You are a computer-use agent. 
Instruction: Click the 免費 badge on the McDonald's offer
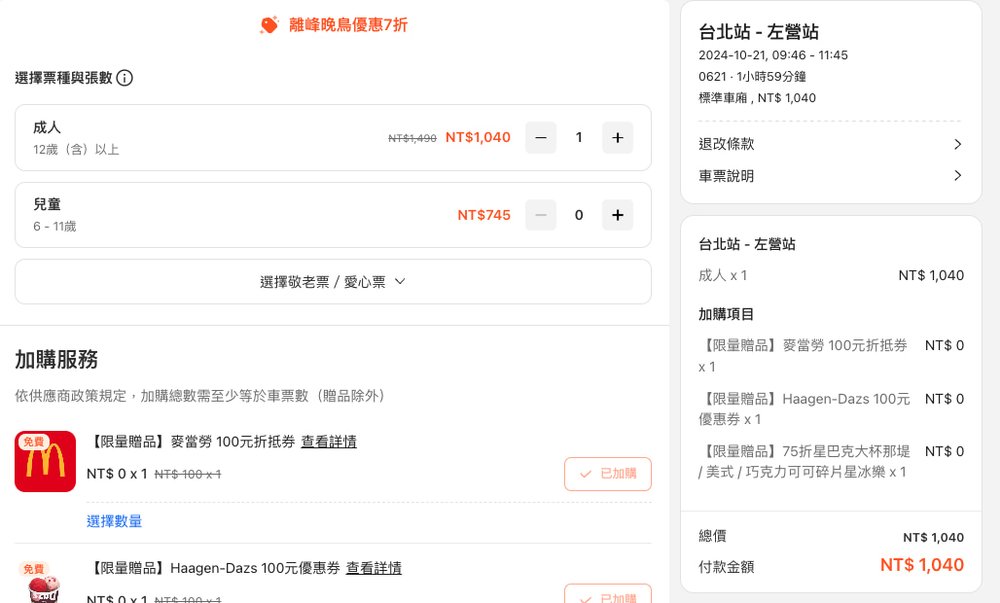pyautogui.click(x=34, y=440)
